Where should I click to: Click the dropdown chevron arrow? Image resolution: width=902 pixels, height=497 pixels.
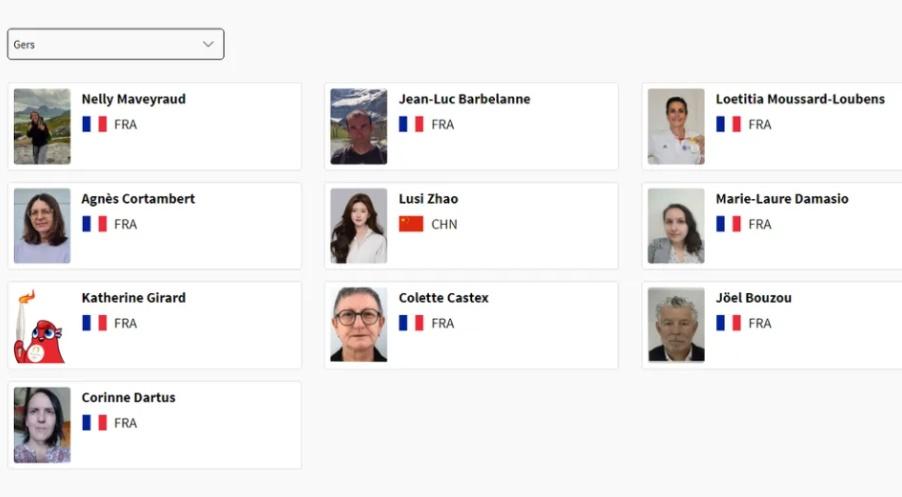(x=208, y=44)
